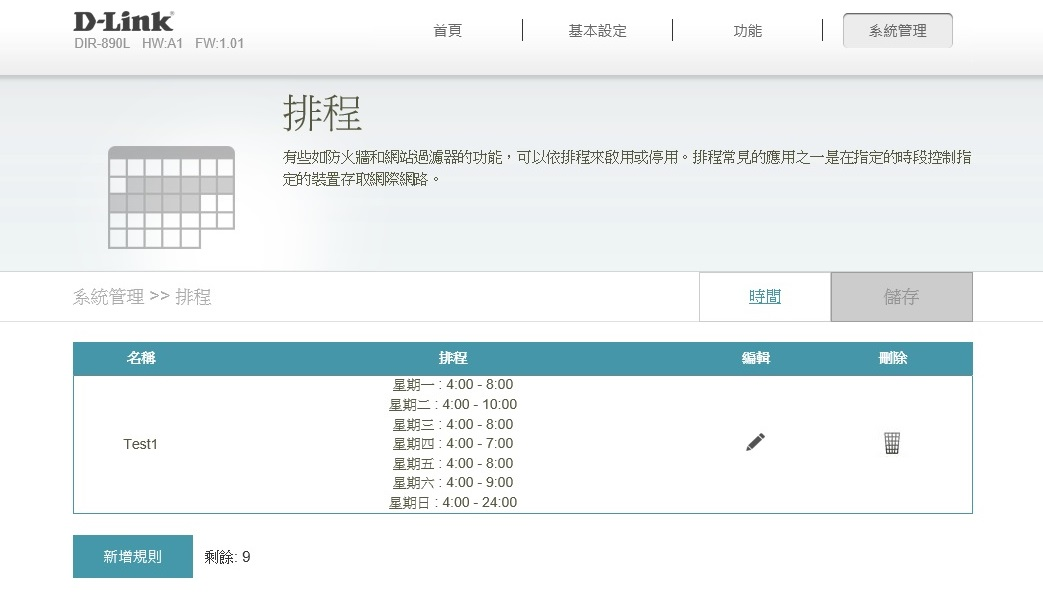The image size is (1043, 599).
Task: Click the 星期一 4:00 - 8:00 schedule entry
Action: click(x=452, y=385)
